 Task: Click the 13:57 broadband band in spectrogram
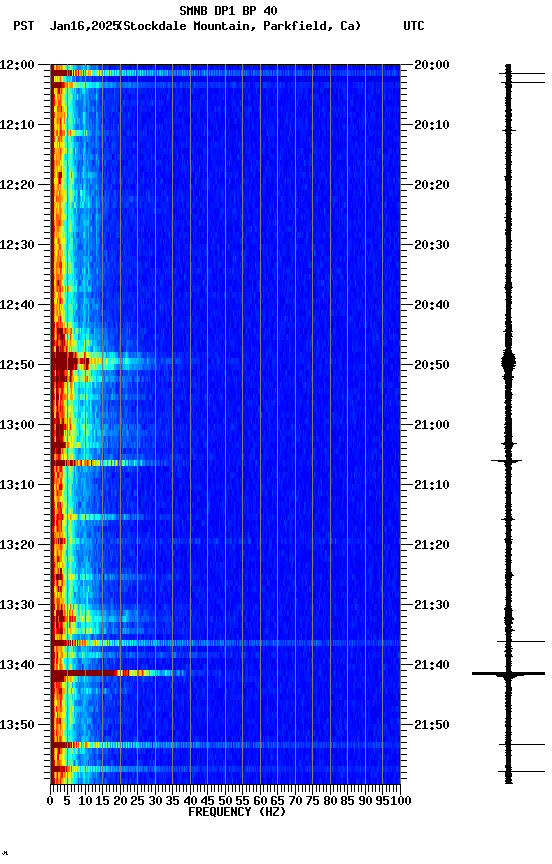(225, 769)
